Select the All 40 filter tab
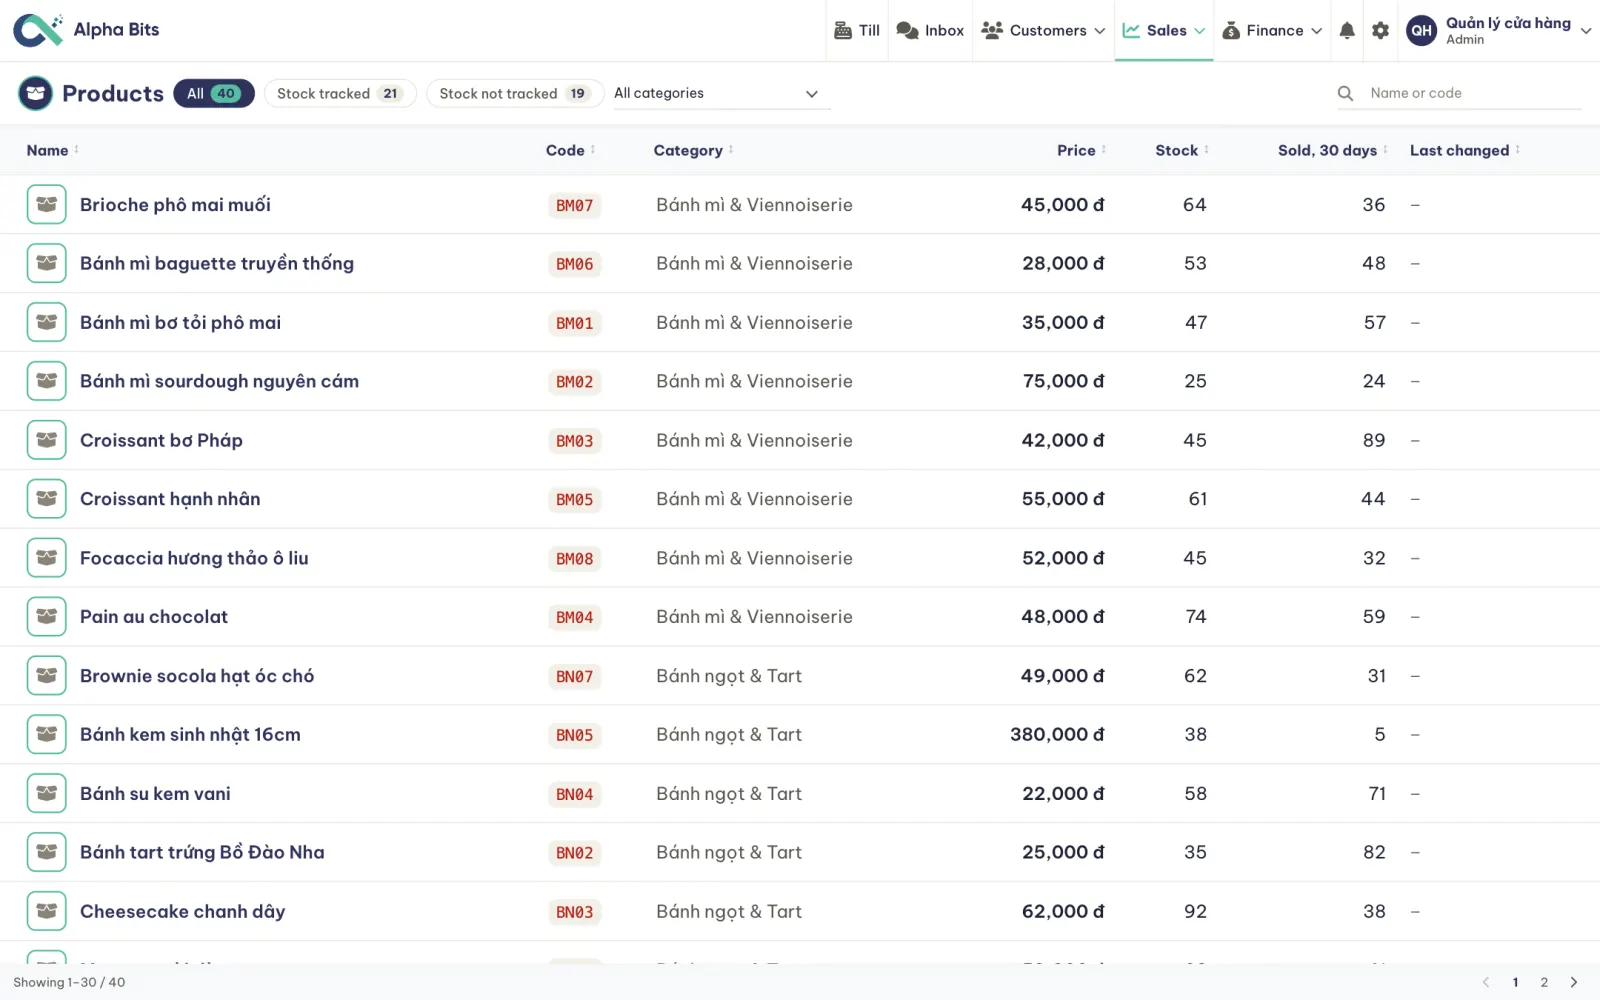The width and height of the screenshot is (1600, 1000). pos(214,93)
